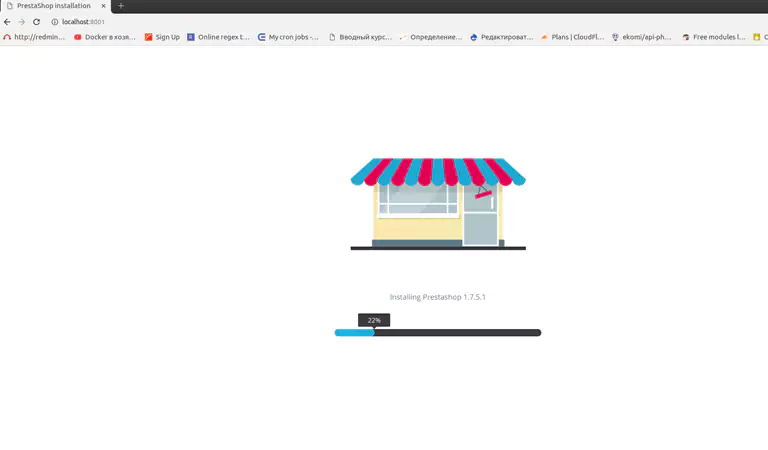Open the My cron jobs bookmark
This screenshot has height=450, width=768.
click(288, 37)
